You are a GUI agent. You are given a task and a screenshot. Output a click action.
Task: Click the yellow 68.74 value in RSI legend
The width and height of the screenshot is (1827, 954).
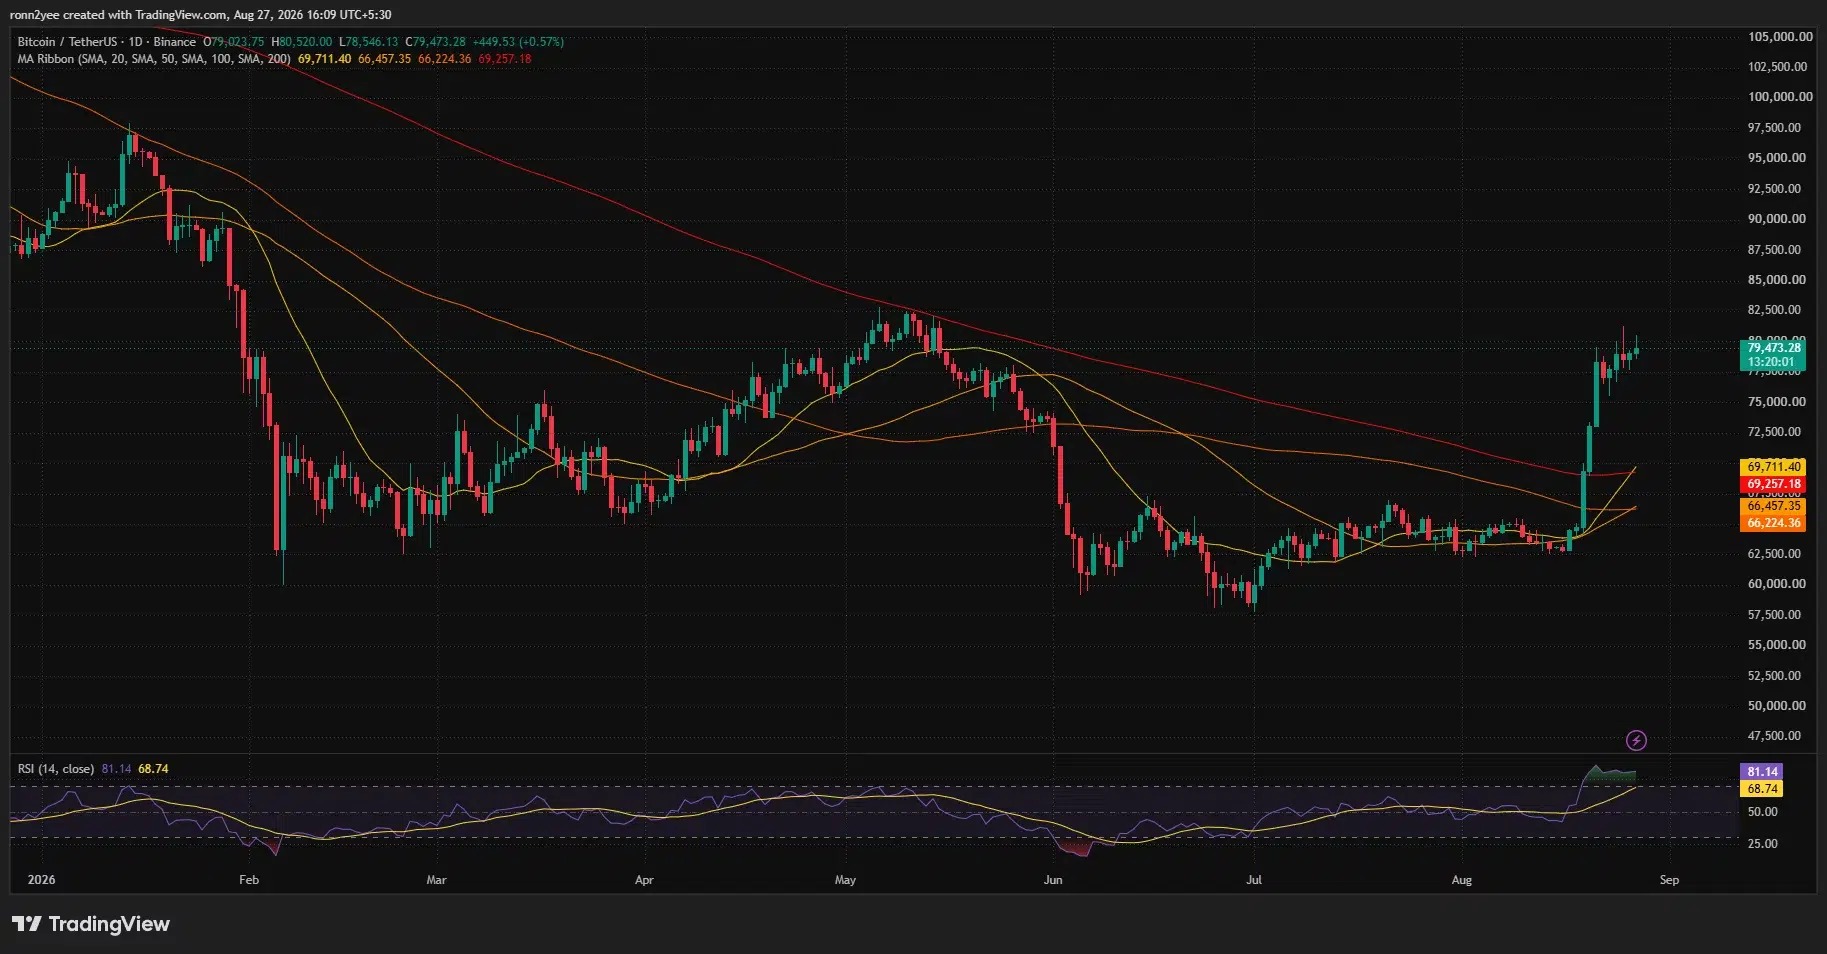(x=153, y=769)
